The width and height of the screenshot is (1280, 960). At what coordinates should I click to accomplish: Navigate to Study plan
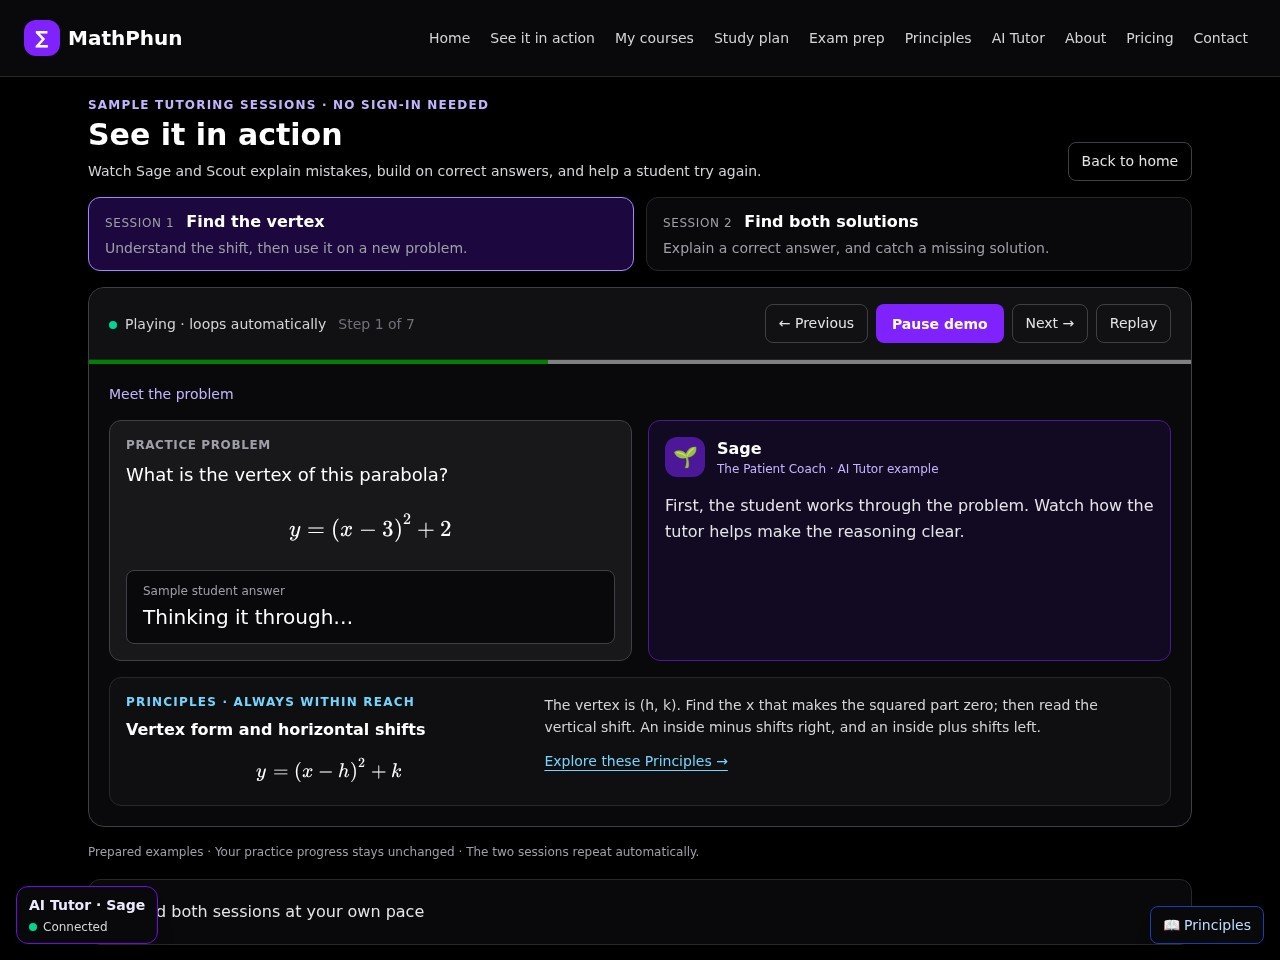click(x=751, y=38)
